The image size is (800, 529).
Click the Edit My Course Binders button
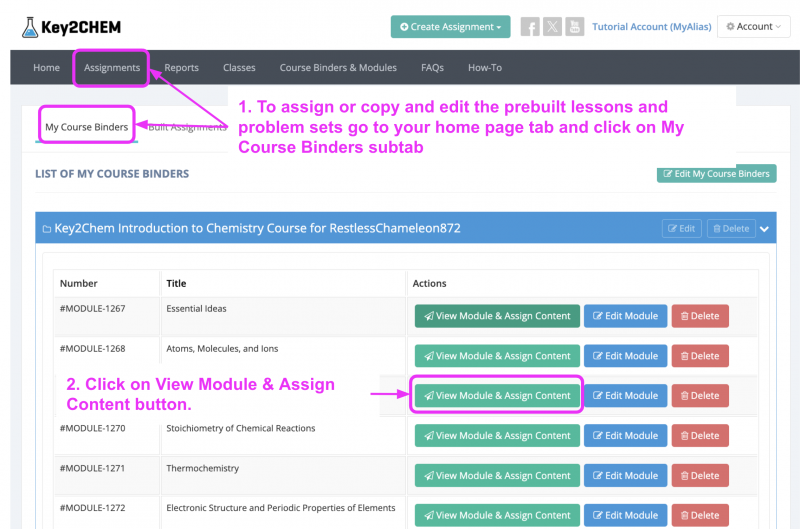(x=716, y=174)
